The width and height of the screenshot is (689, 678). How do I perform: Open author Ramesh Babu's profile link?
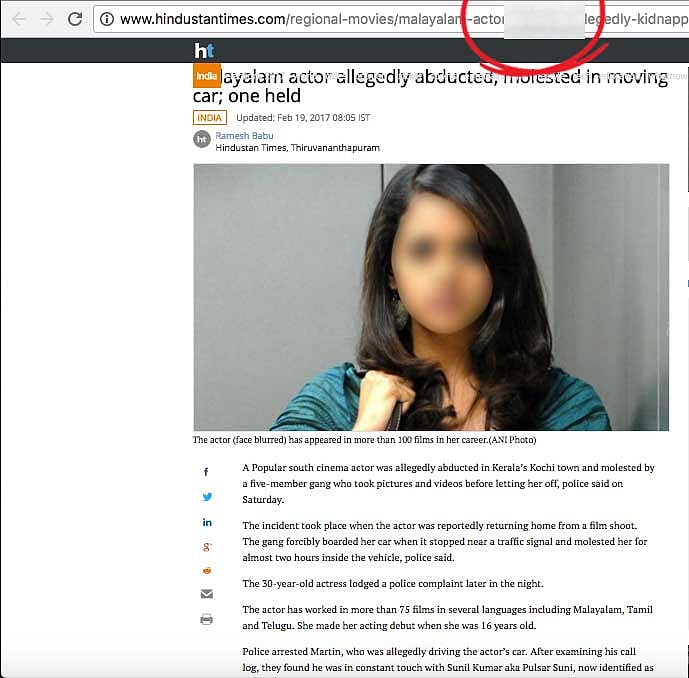click(244, 136)
